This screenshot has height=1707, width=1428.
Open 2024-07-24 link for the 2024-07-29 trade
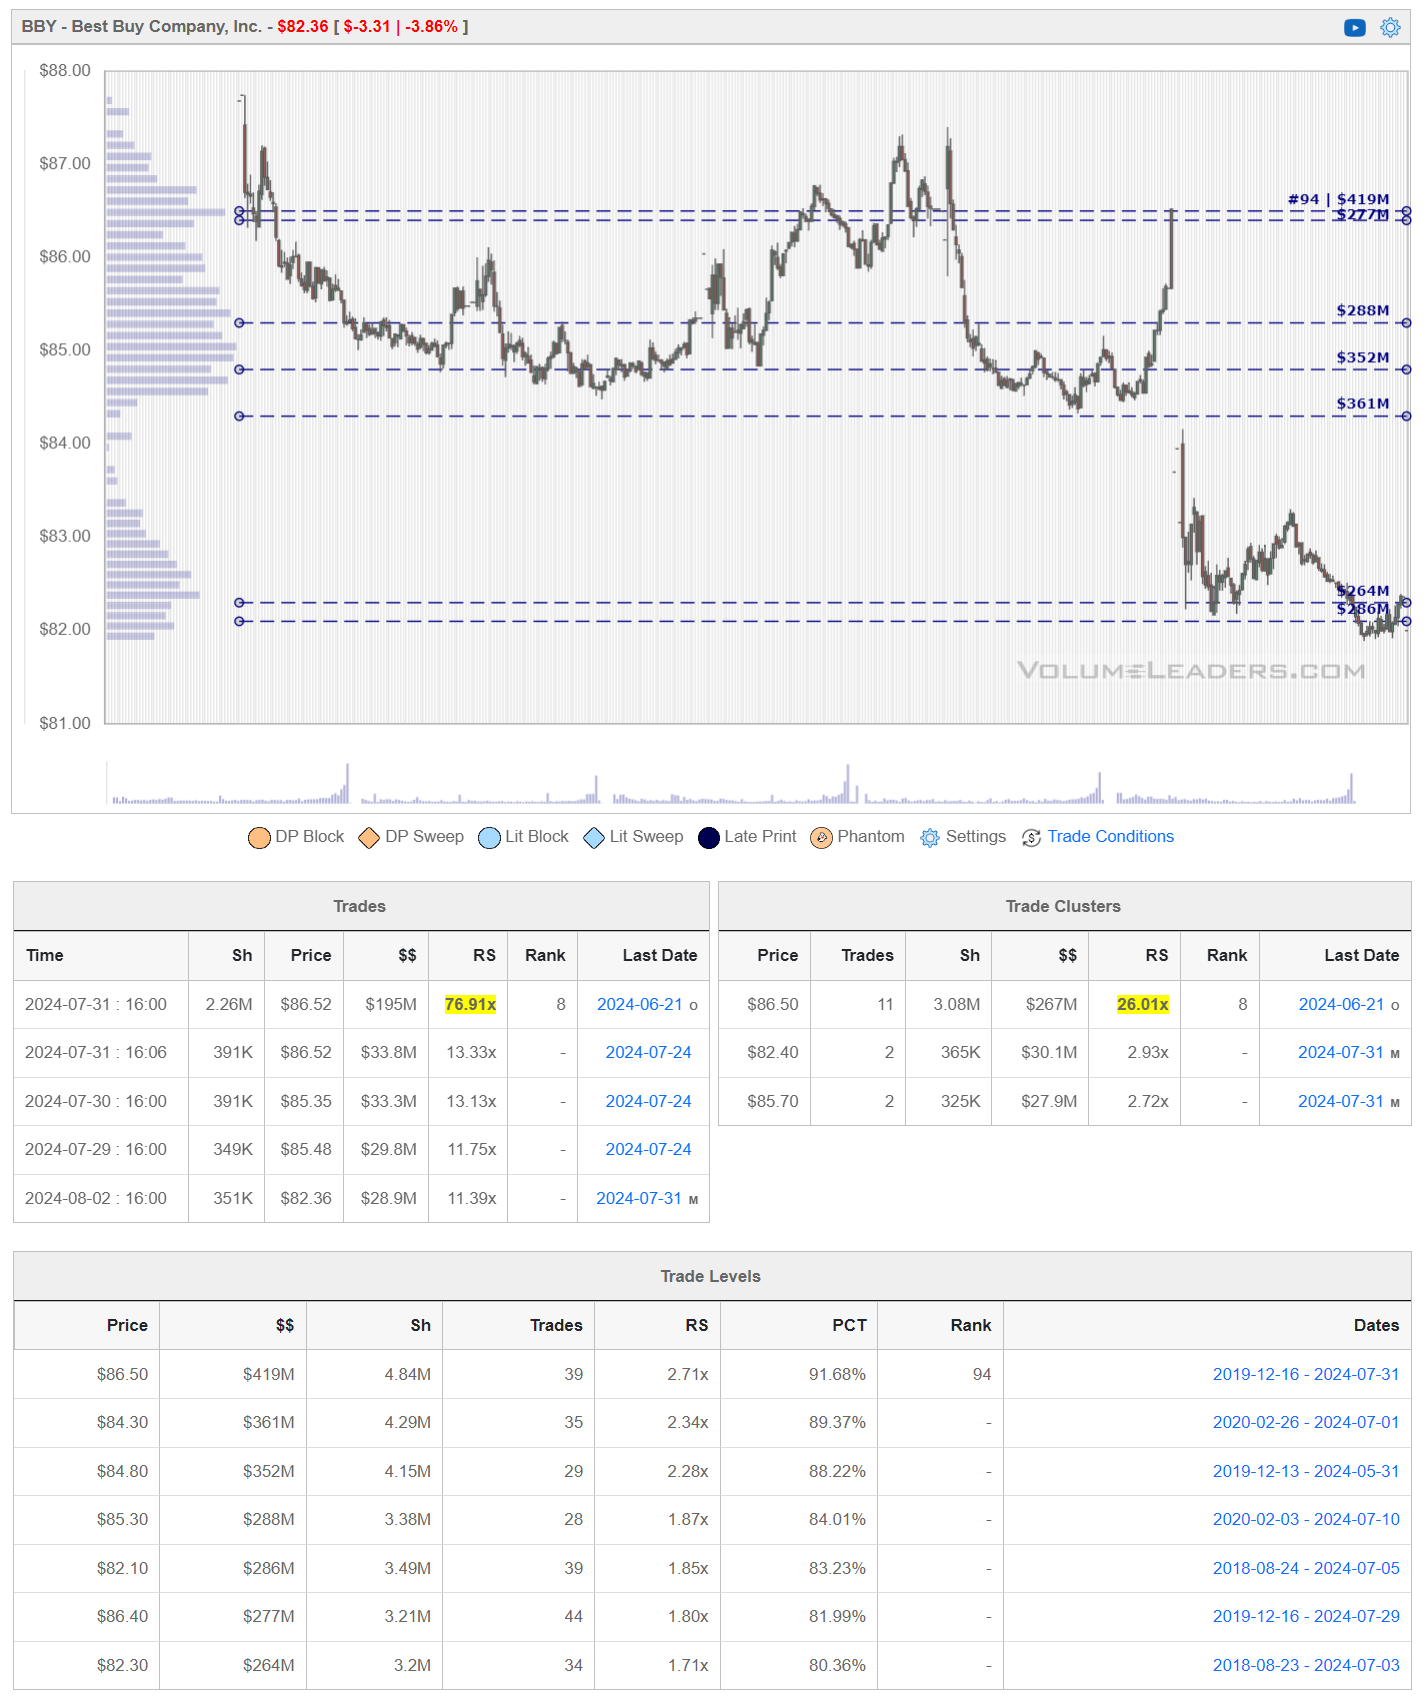648,1149
